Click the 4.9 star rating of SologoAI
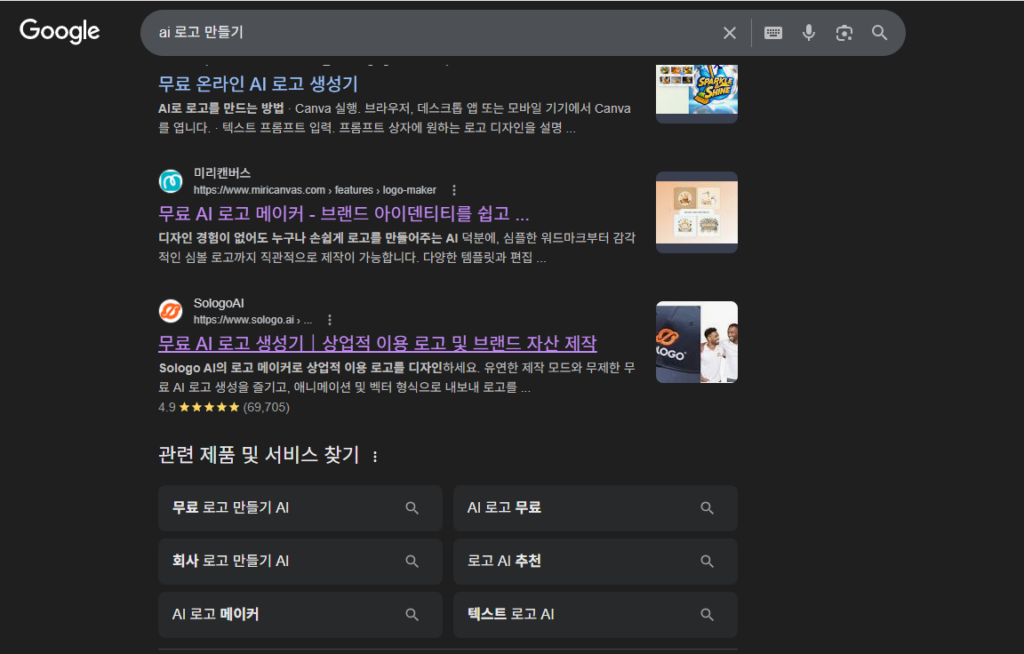Screen dimensions: 1024x654 pyautogui.click(x=224, y=407)
